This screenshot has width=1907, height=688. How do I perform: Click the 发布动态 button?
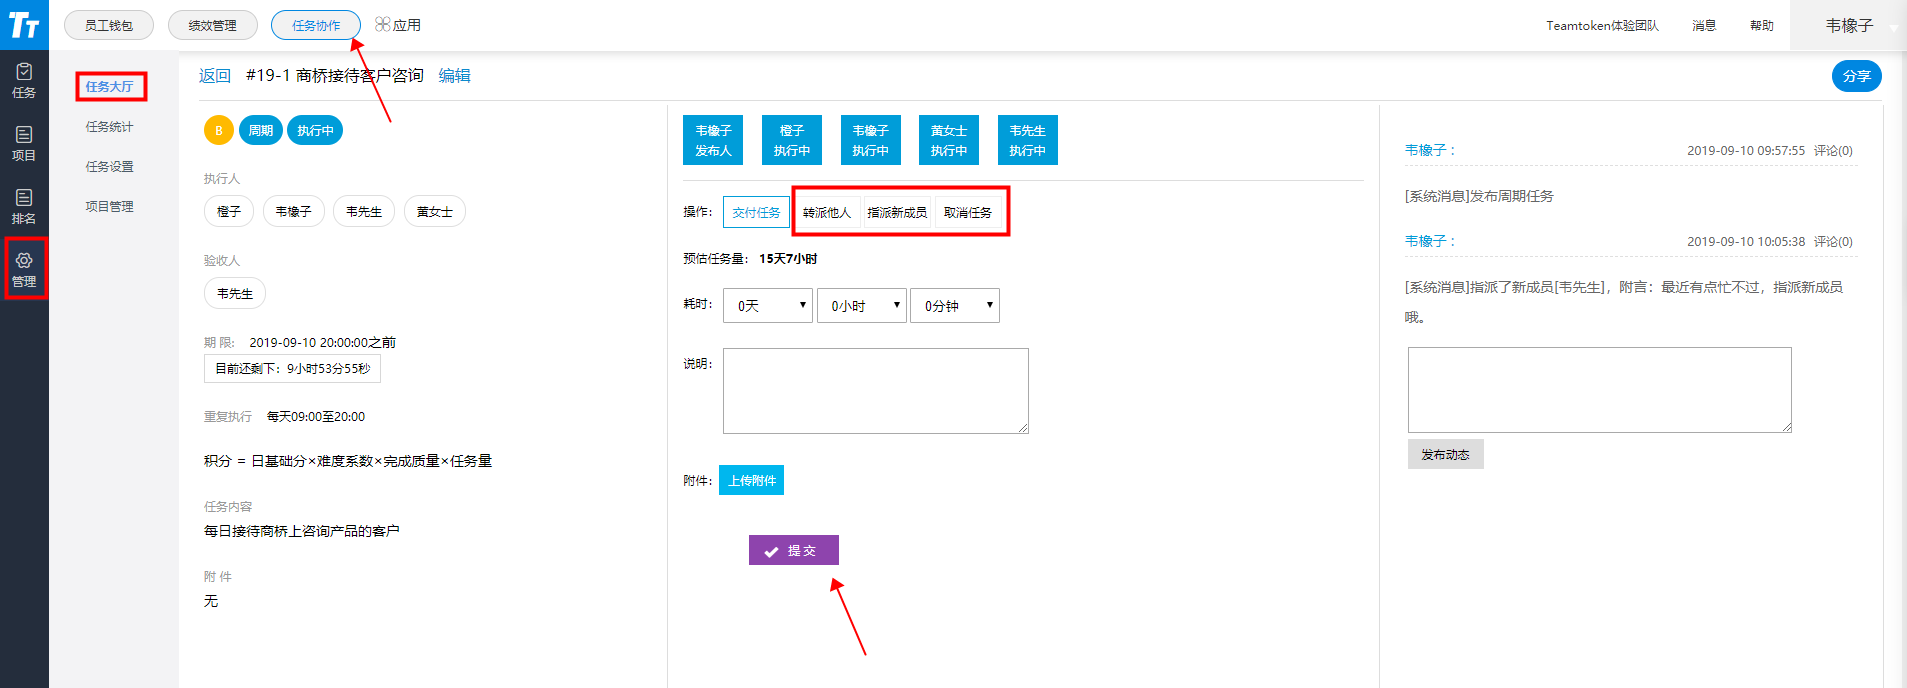click(1446, 454)
